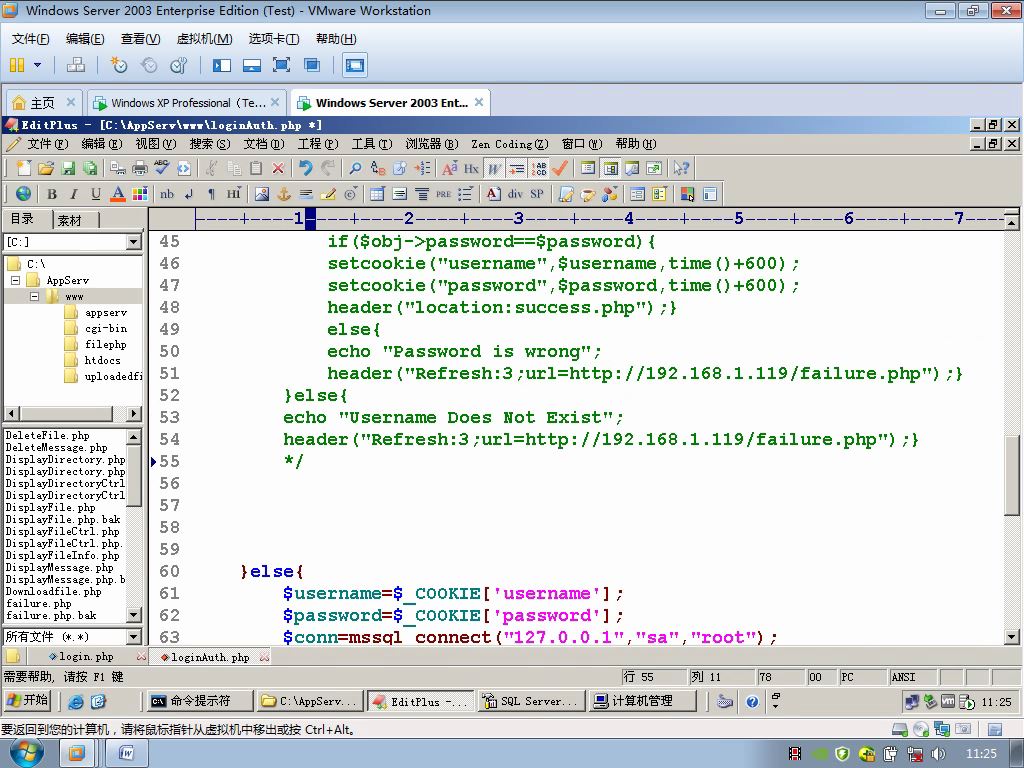The width and height of the screenshot is (1024, 768).
Task: Open the VMware pause button dropdown arrow
Action: tap(37, 65)
